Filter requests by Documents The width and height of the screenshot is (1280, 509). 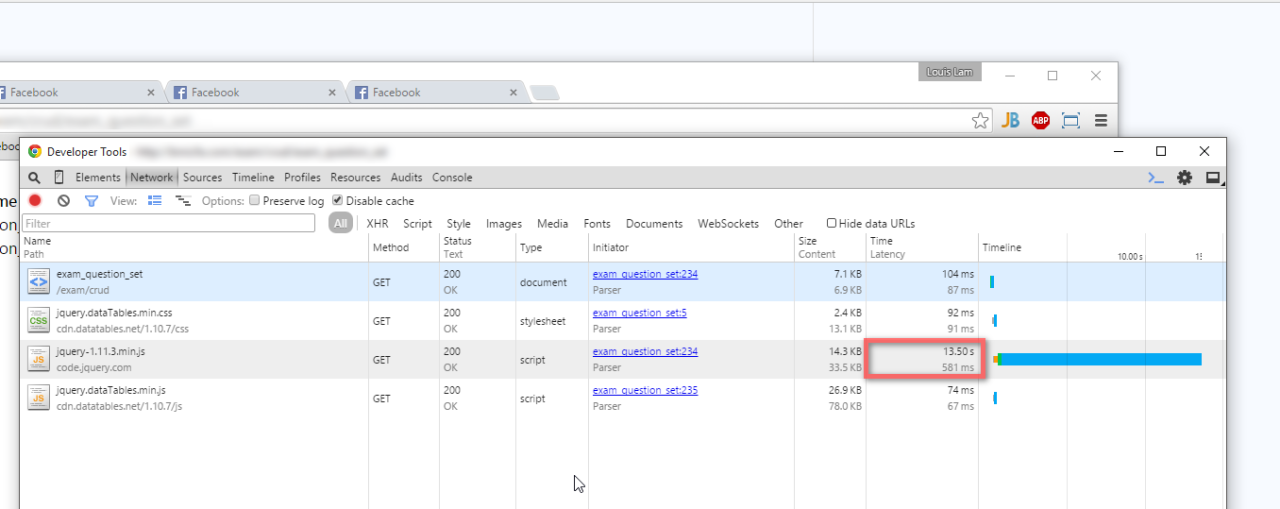(654, 224)
